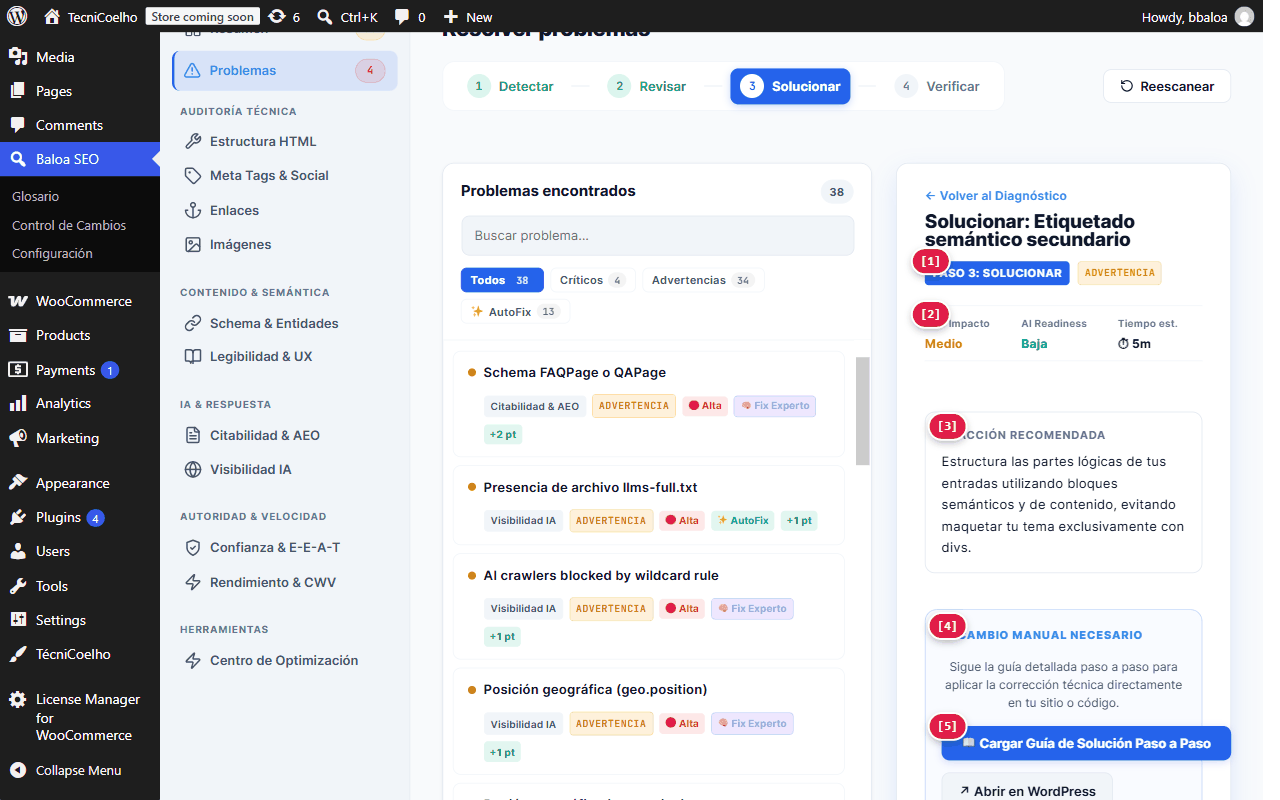Click the book icon beside Legibilidad & UX
This screenshot has height=800, width=1280.
pos(193,356)
